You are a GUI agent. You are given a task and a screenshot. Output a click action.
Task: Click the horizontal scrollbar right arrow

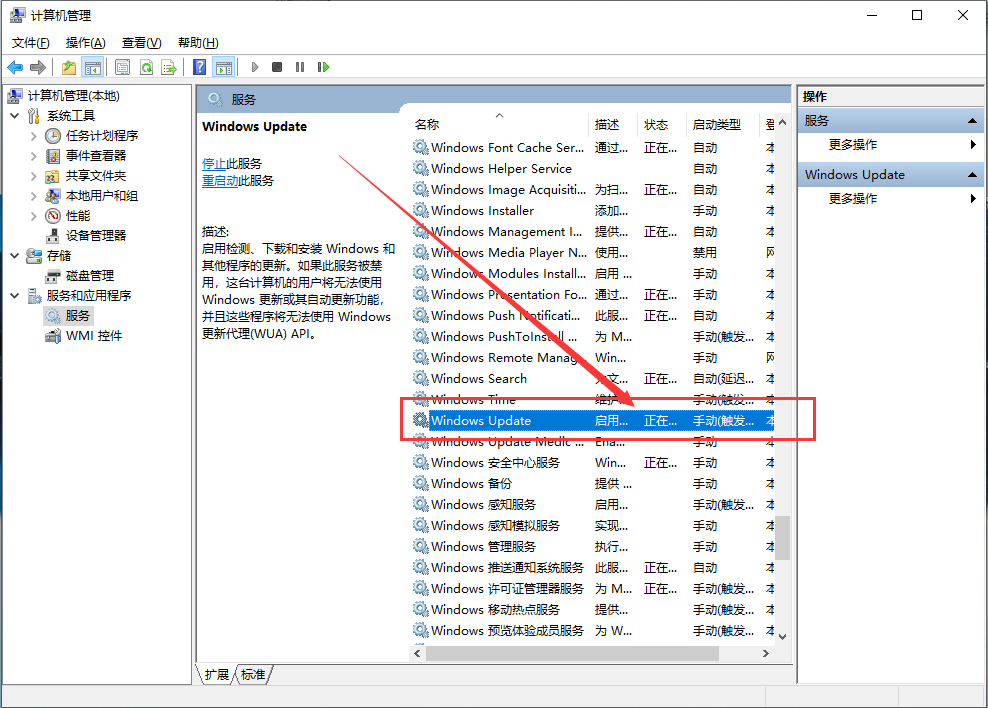(x=766, y=654)
